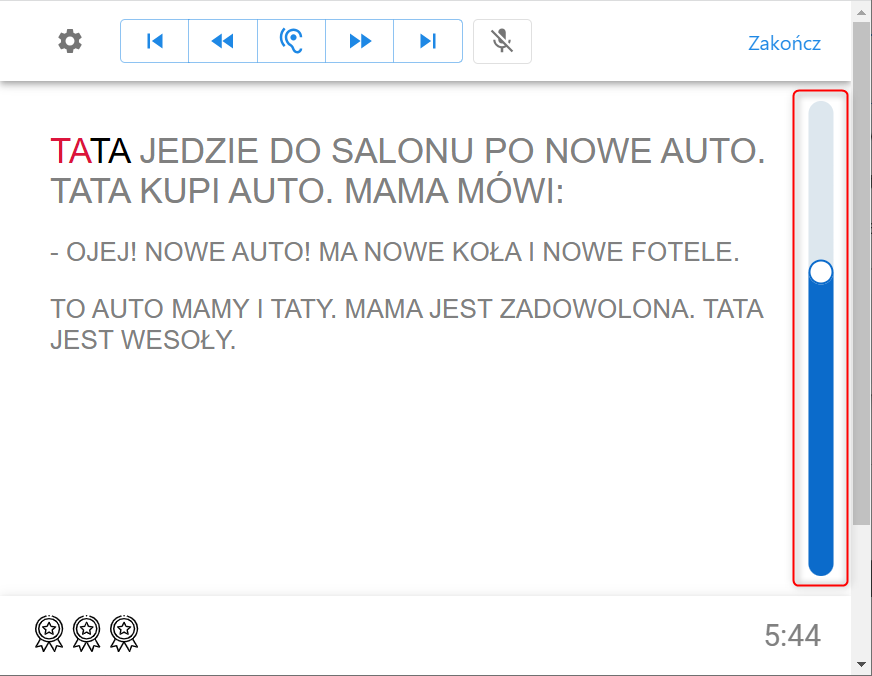
Task: Select the first medal badge icon
Action: [50, 632]
